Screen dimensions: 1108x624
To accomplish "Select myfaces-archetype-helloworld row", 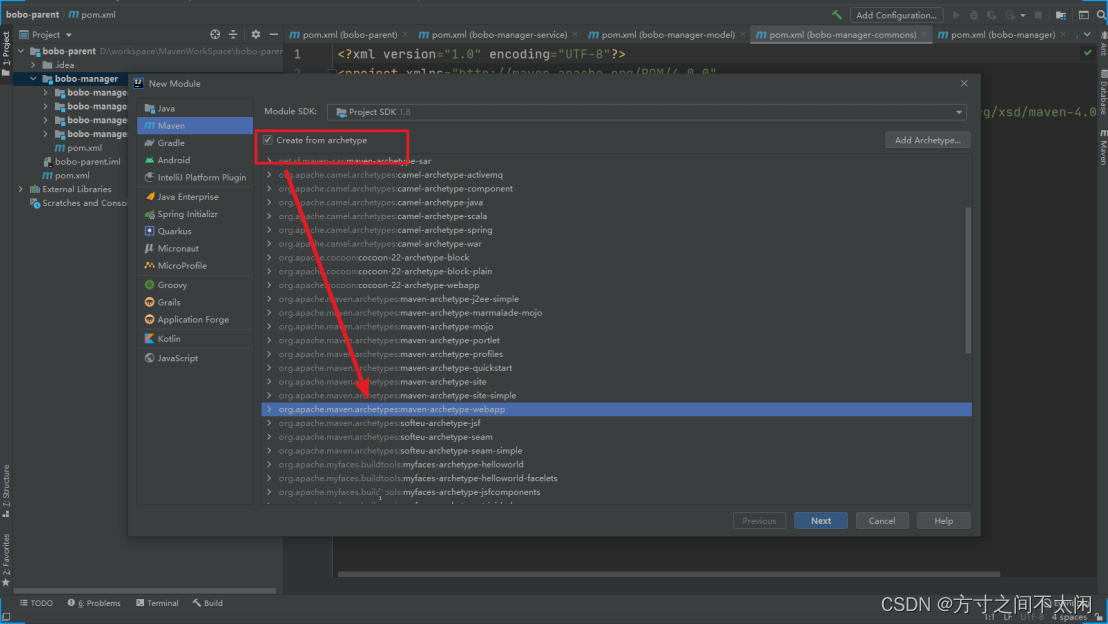I will click(616, 464).
